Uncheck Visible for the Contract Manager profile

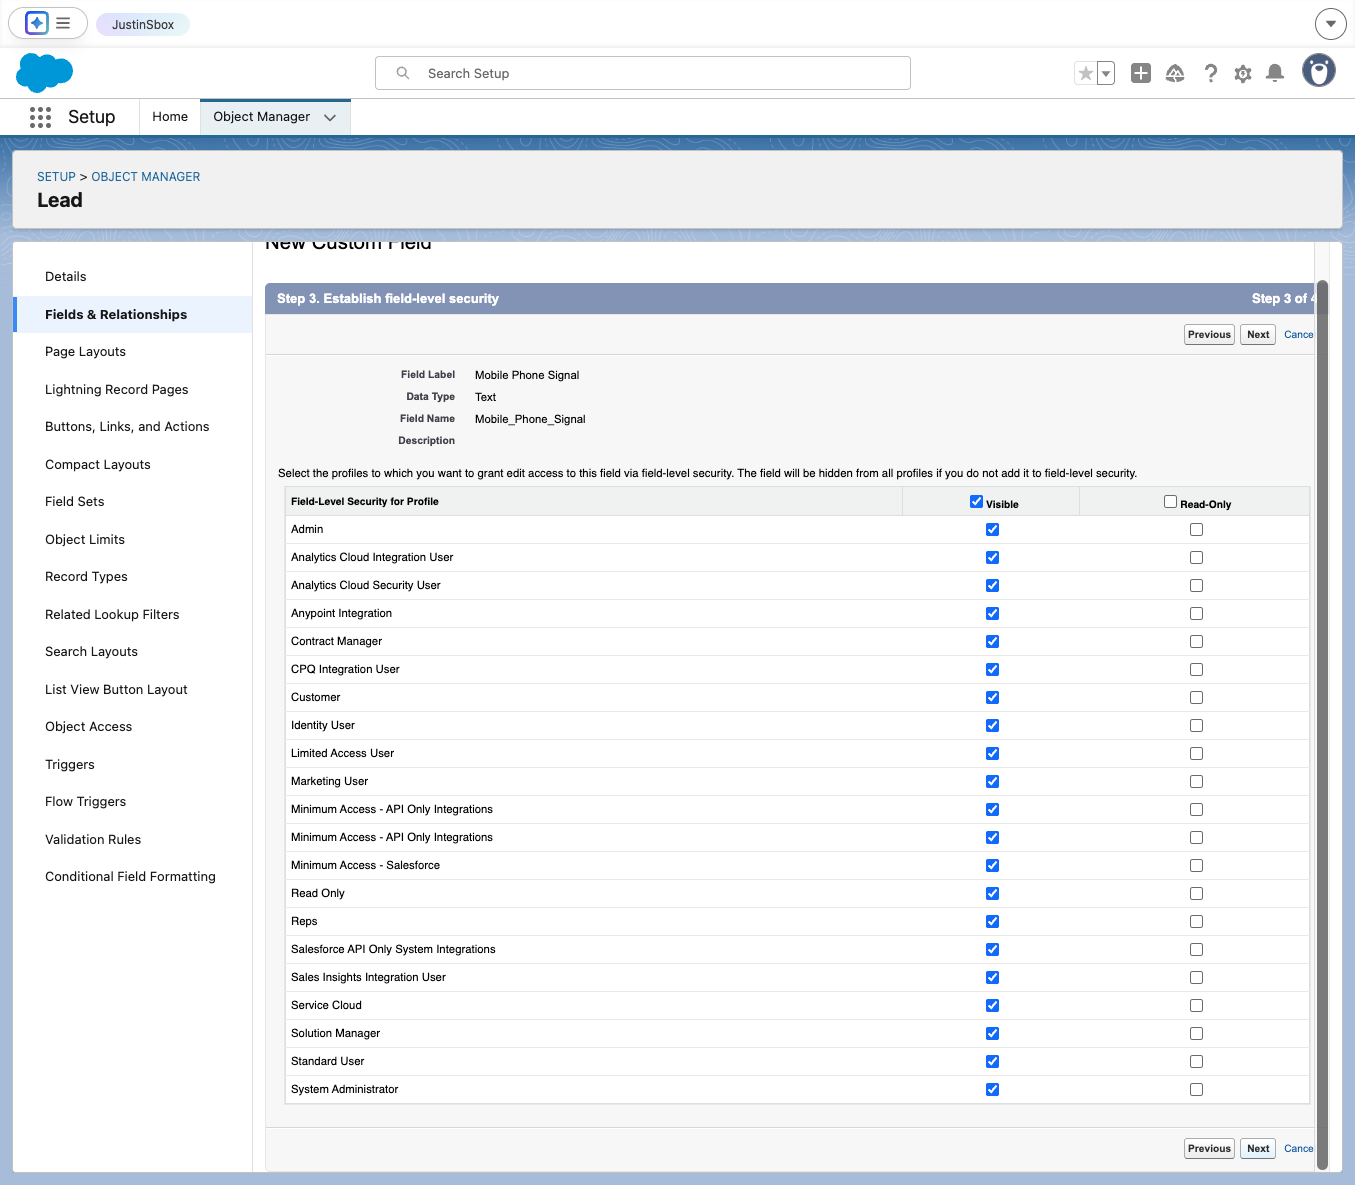(x=992, y=642)
